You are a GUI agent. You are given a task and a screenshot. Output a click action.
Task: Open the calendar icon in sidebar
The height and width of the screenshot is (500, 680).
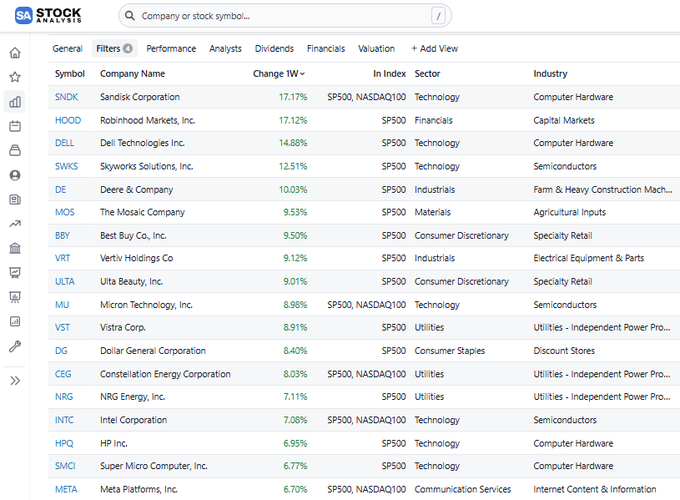[15, 126]
